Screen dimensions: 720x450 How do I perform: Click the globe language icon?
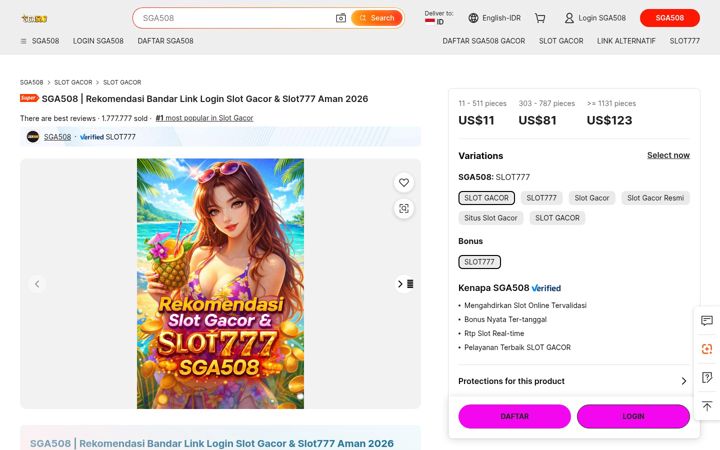tap(473, 18)
